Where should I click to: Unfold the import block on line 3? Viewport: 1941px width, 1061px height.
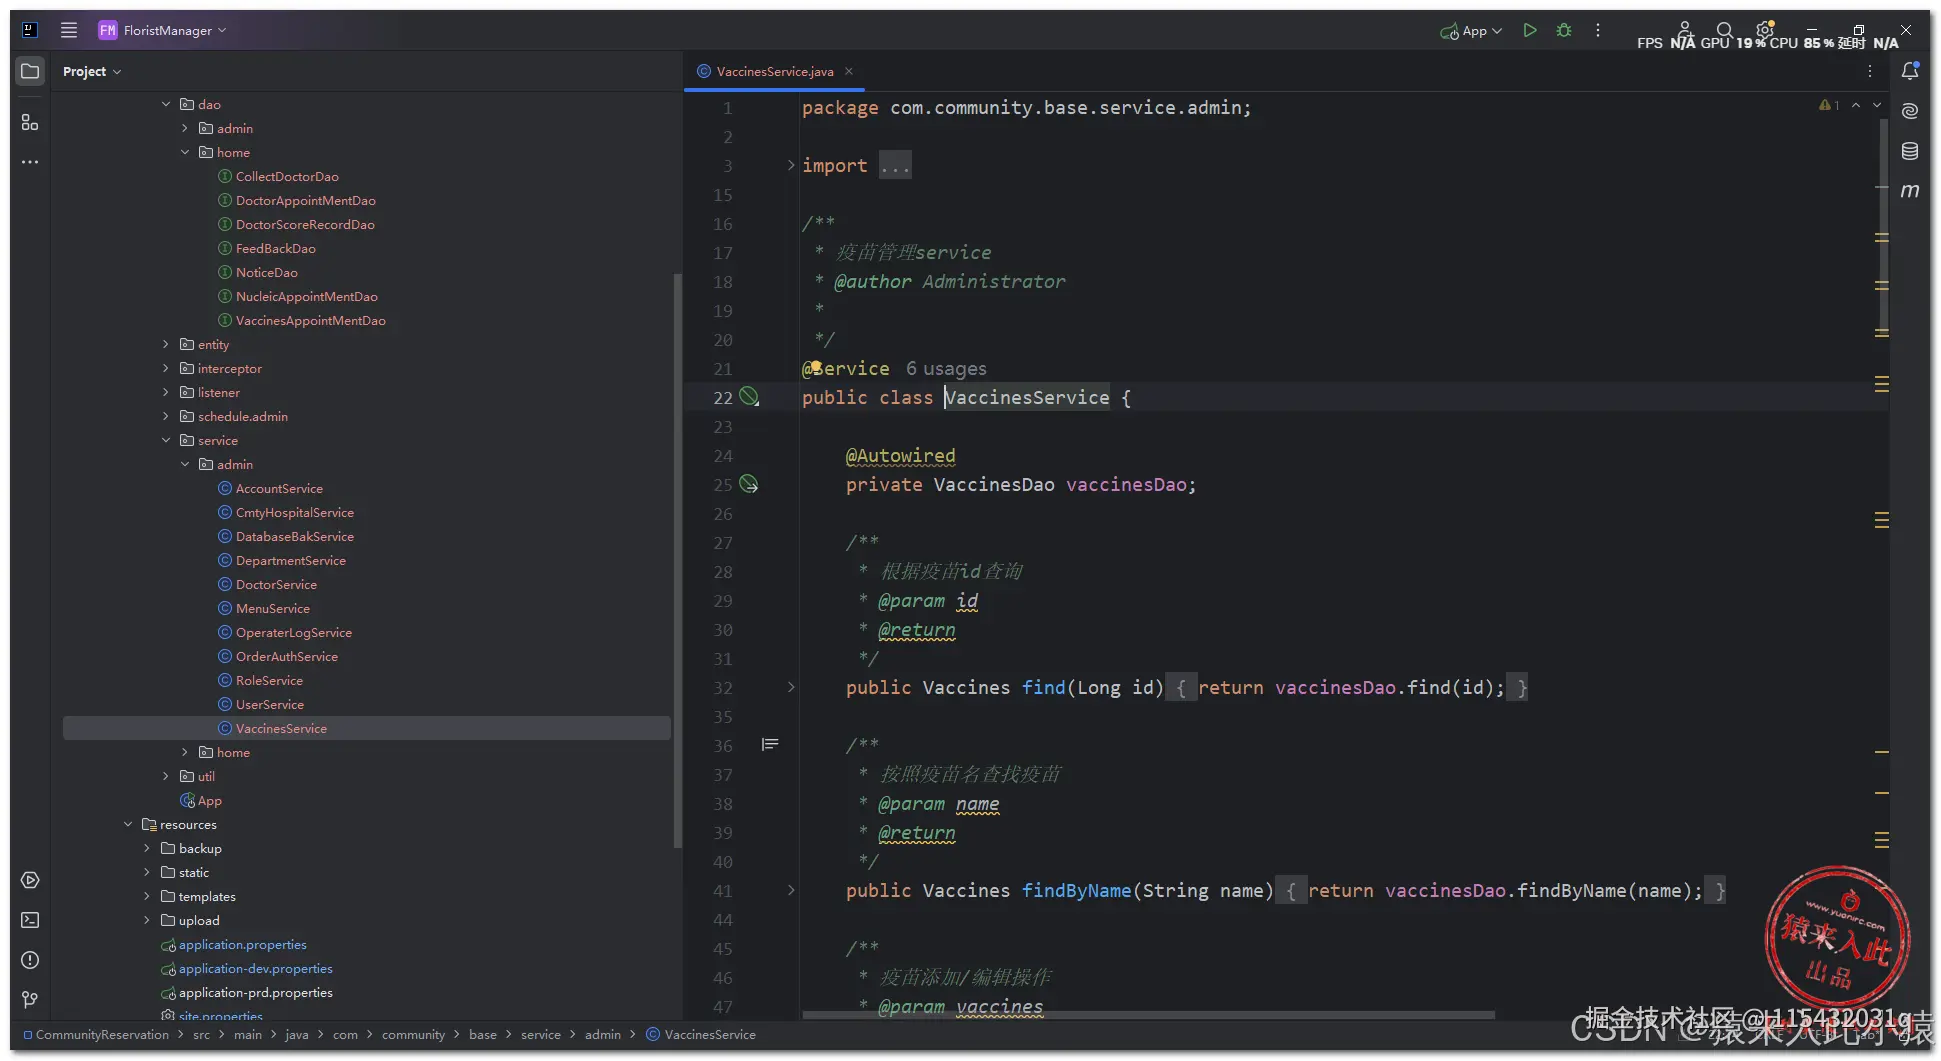(x=791, y=165)
